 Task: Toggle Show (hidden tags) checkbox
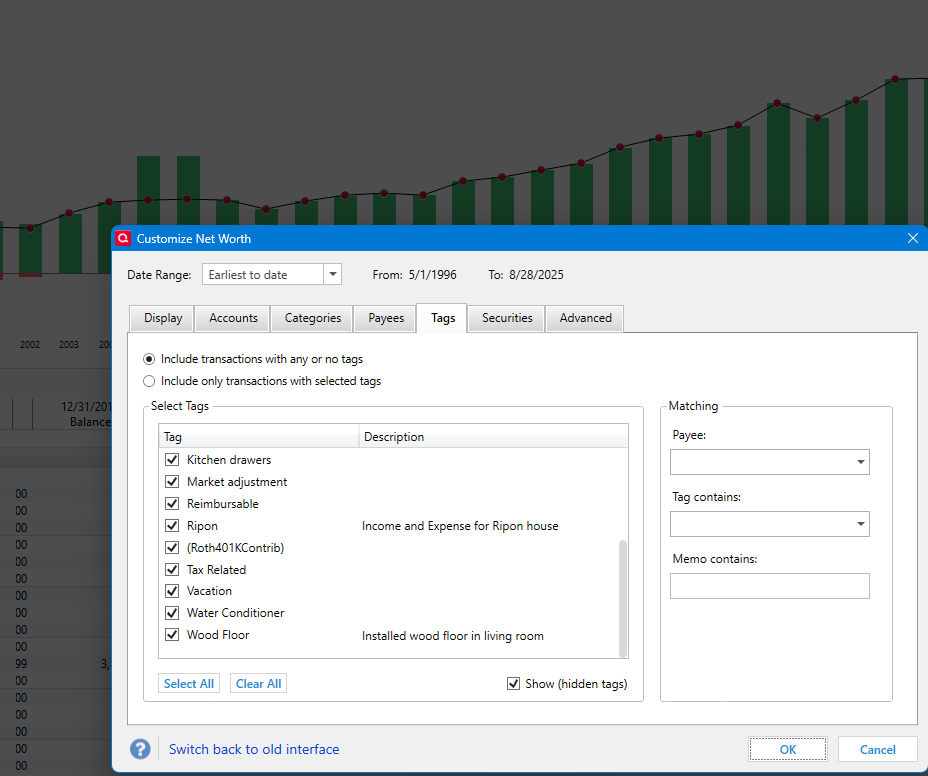pos(514,684)
